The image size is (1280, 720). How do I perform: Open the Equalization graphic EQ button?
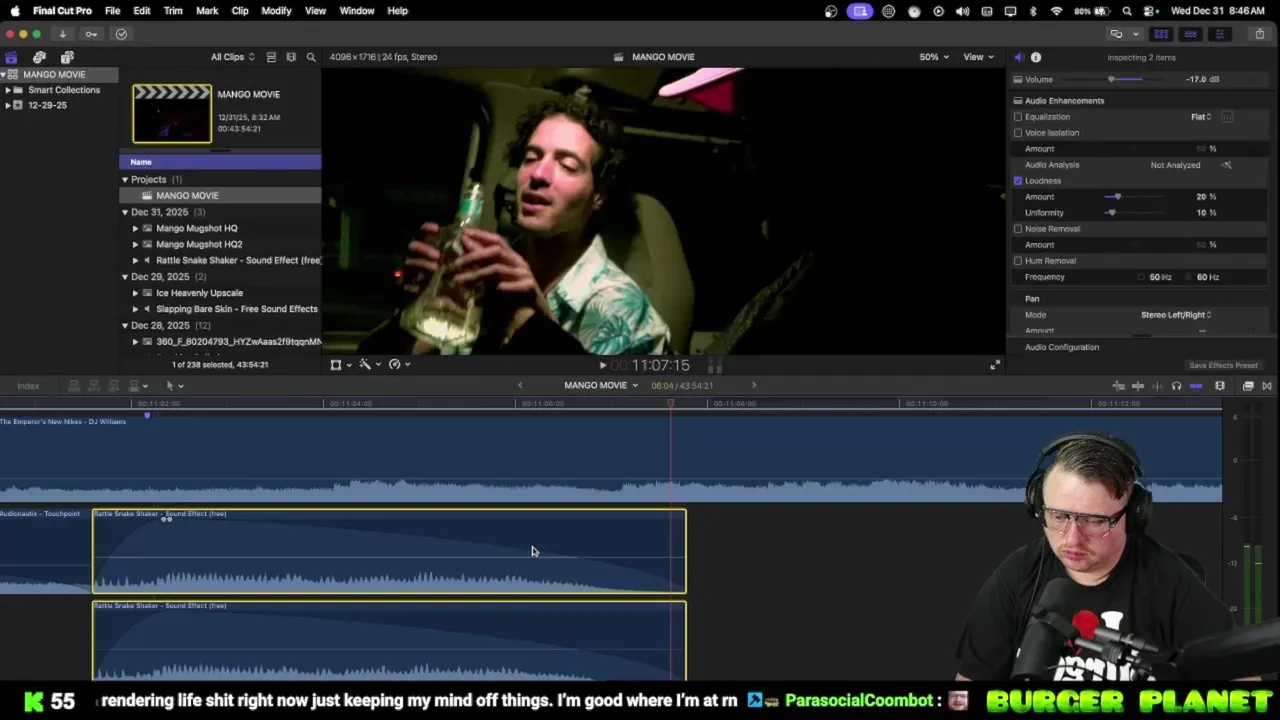coord(1227,117)
